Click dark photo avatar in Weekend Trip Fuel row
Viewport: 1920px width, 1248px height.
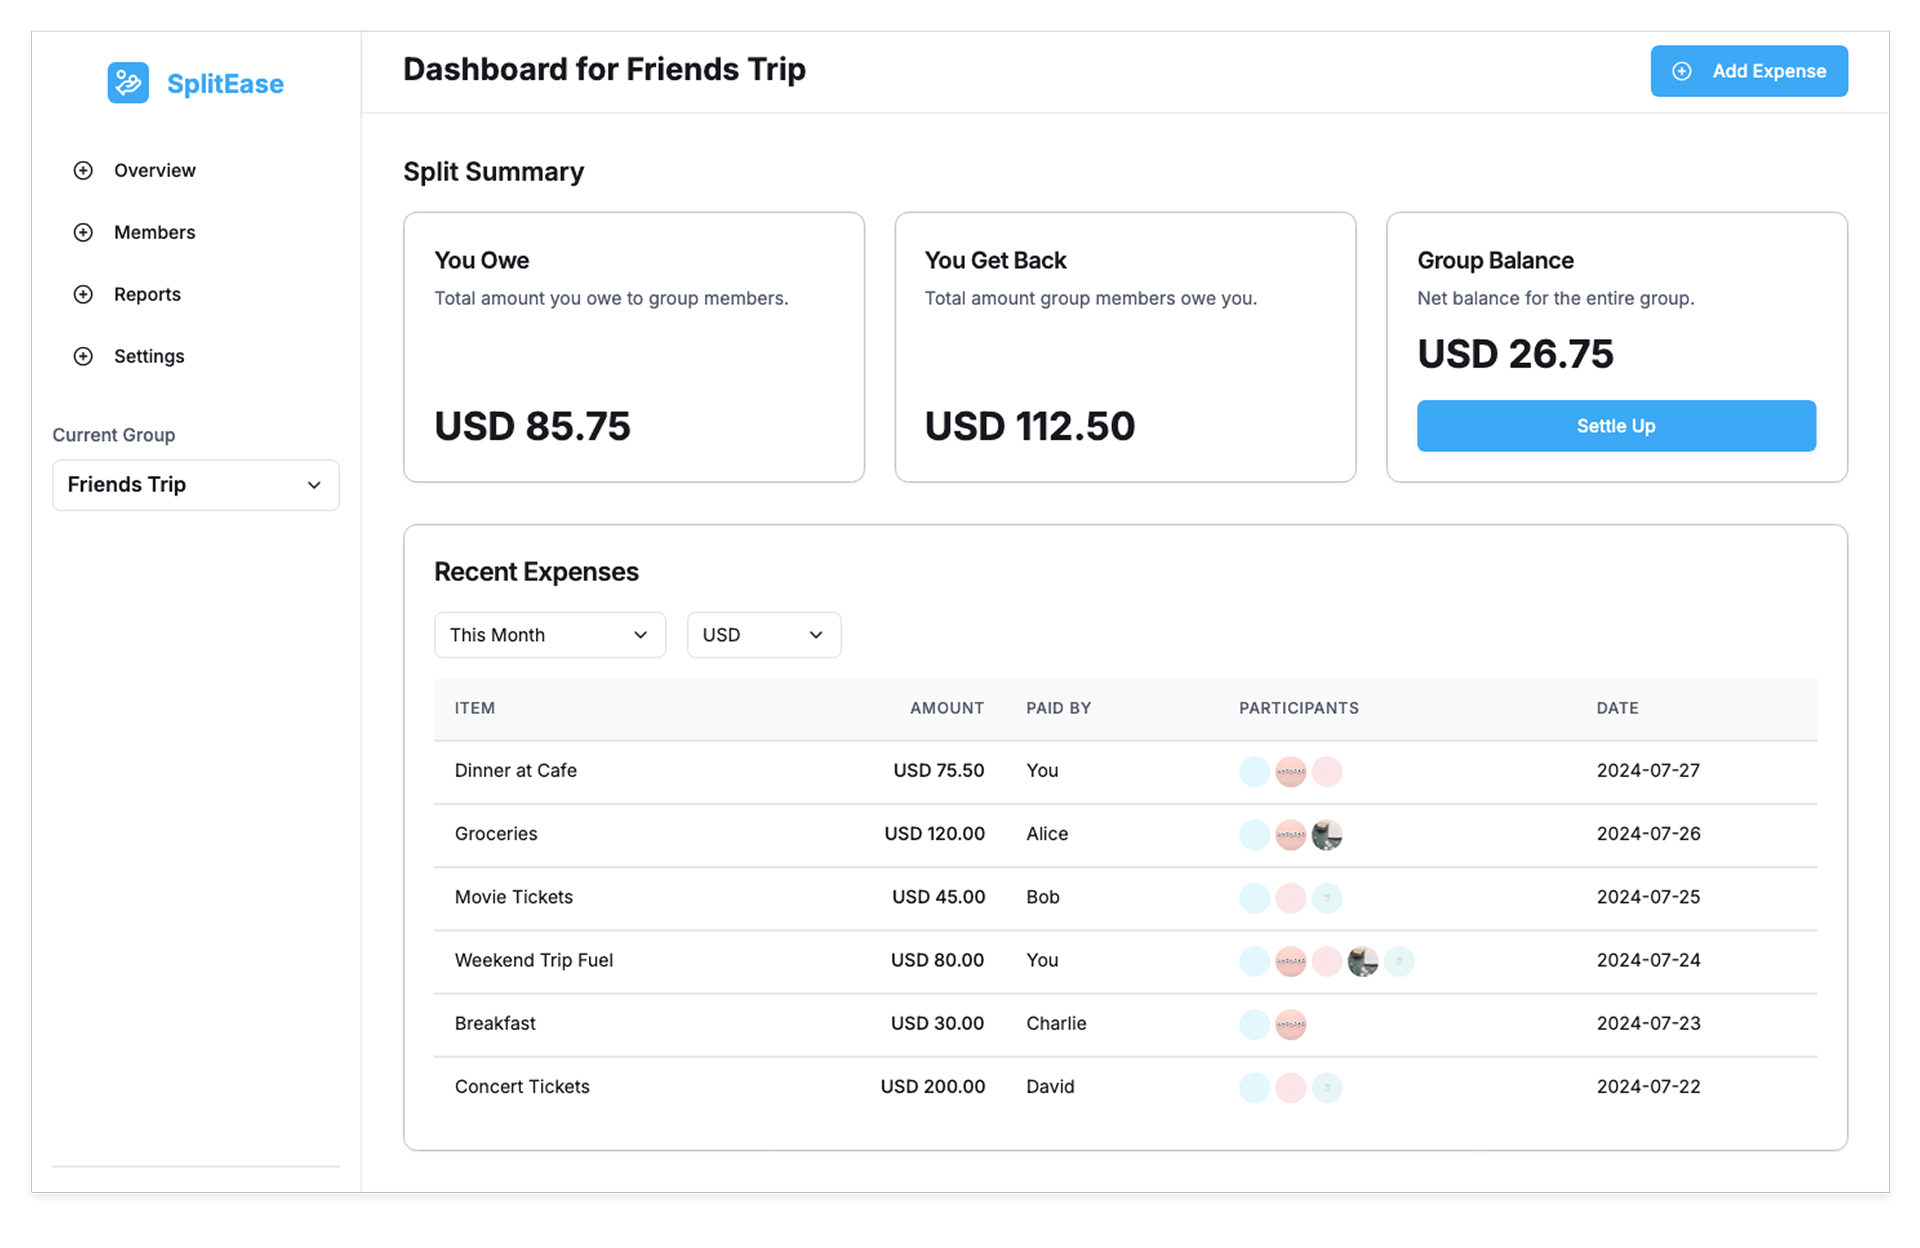[x=1362, y=961]
